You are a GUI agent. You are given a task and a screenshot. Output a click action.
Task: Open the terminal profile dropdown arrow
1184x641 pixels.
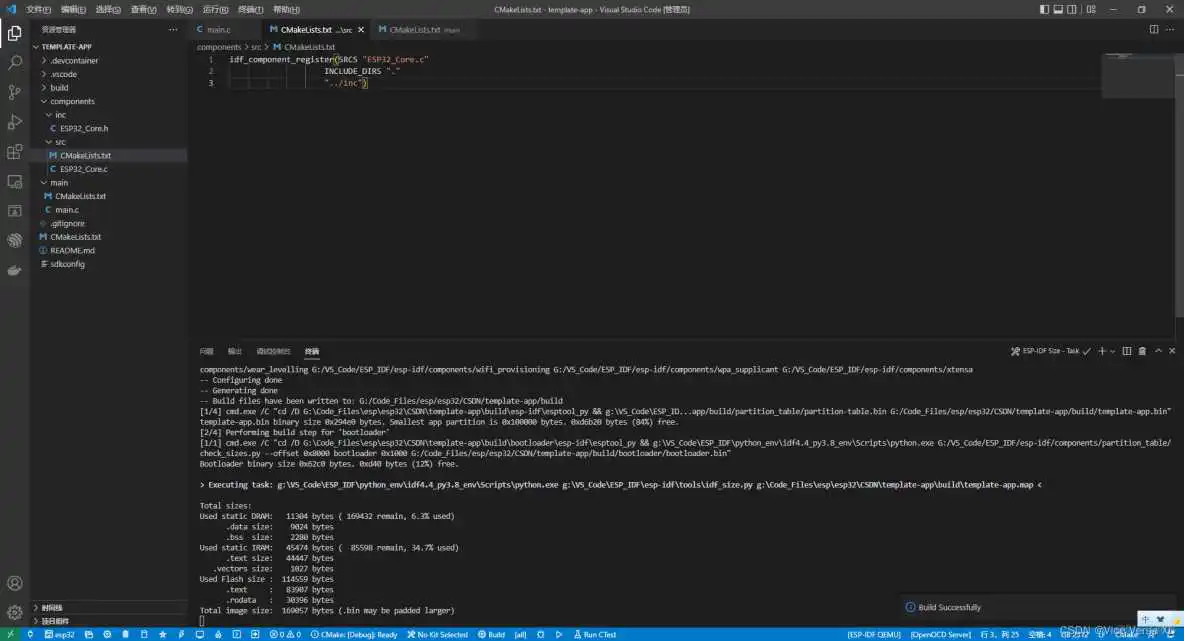pos(1112,351)
